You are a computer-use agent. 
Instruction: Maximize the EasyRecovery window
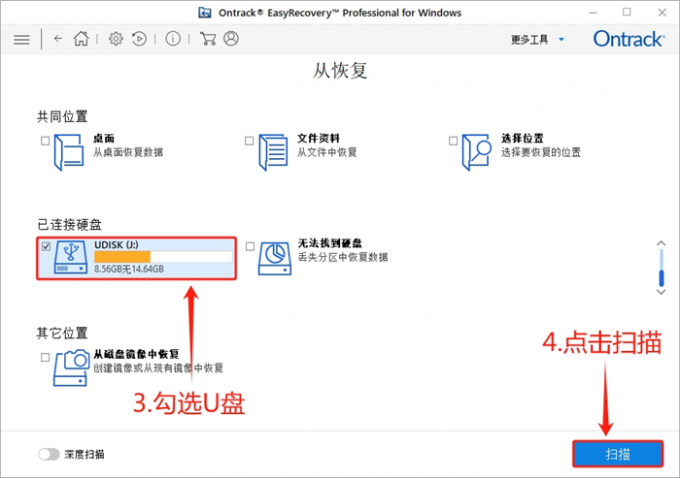pos(627,12)
